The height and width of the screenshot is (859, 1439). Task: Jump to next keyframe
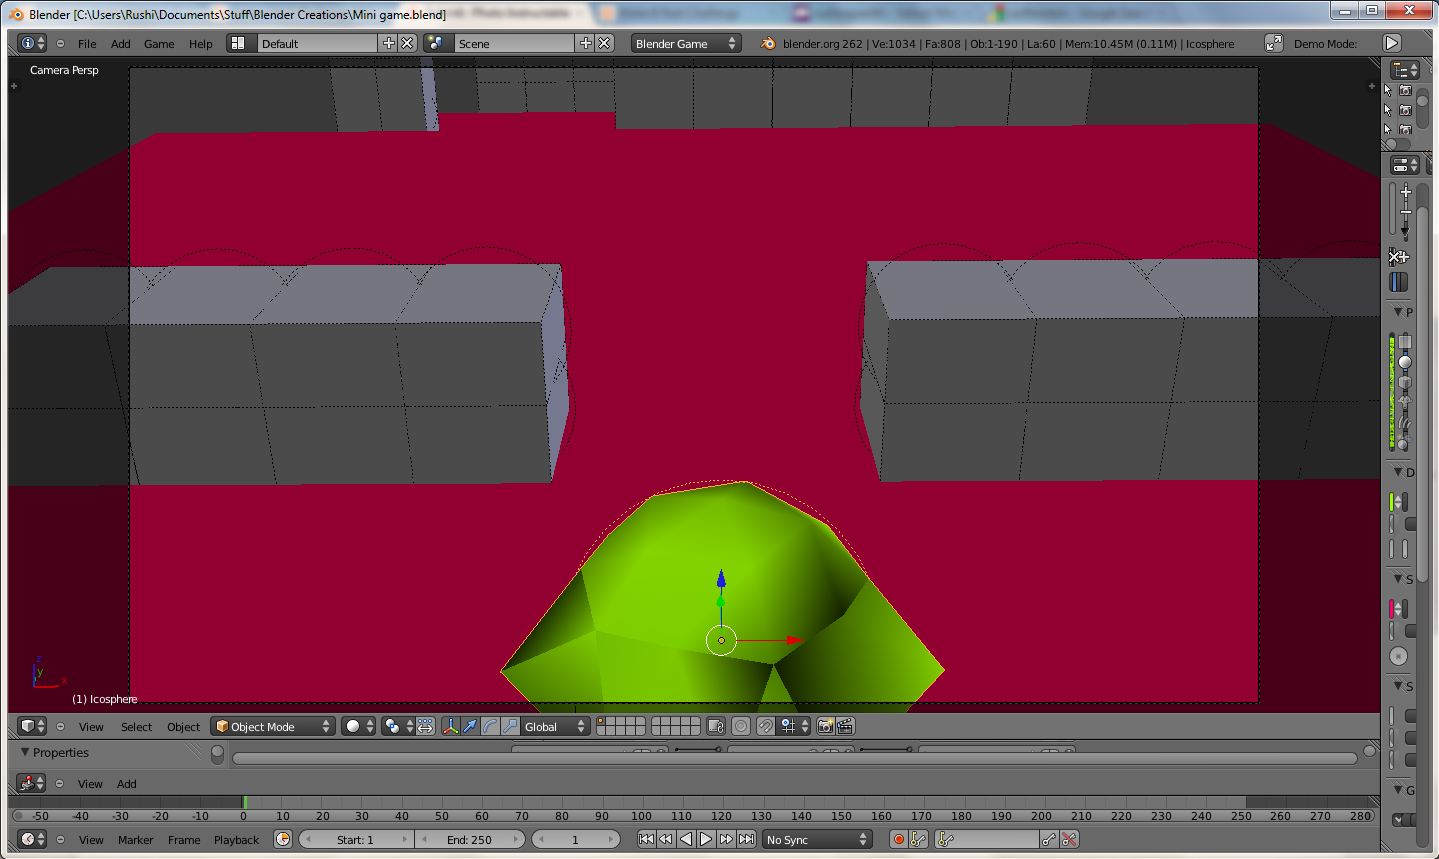pyautogui.click(x=726, y=839)
